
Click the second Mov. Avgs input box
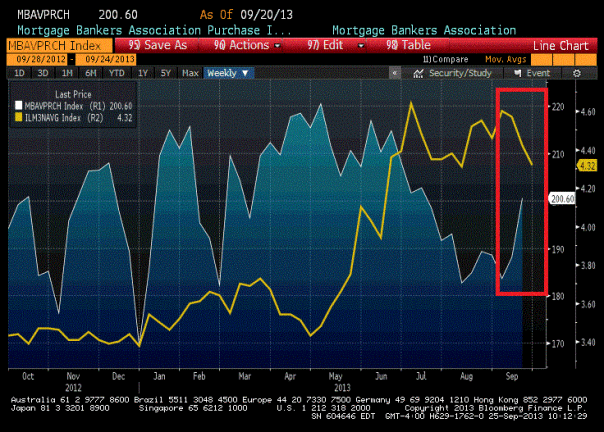tap(564, 60)
